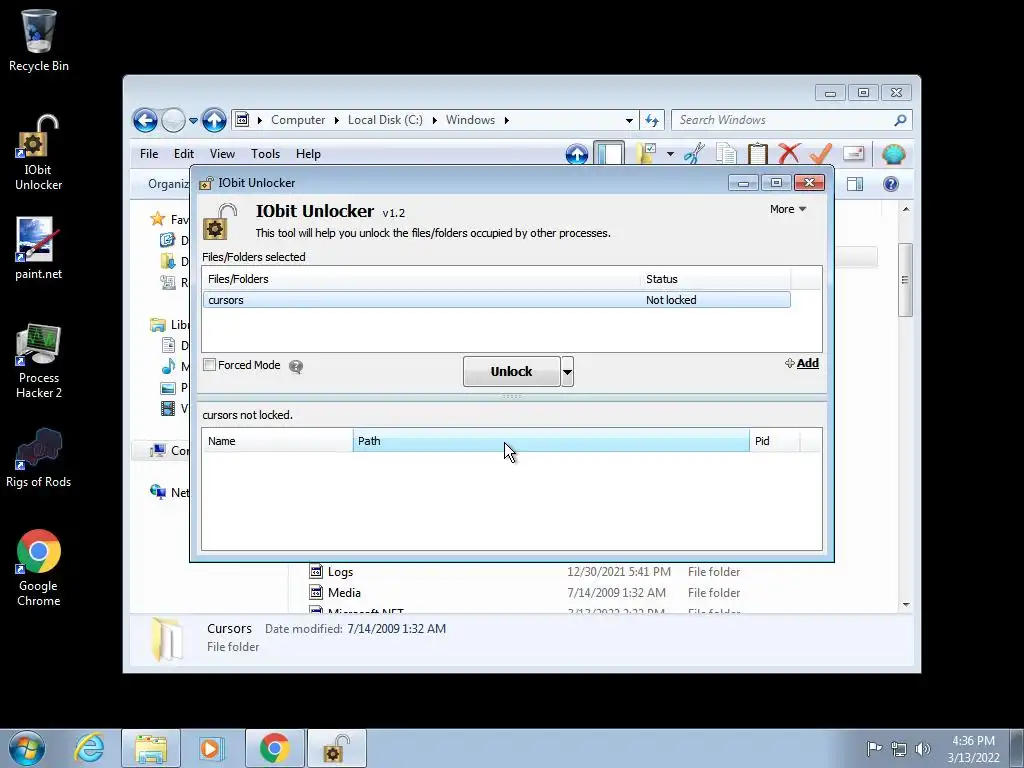
Task: Enable the Forced Mode checkbox
Action: pyautogui.click(x=210, y=365)
